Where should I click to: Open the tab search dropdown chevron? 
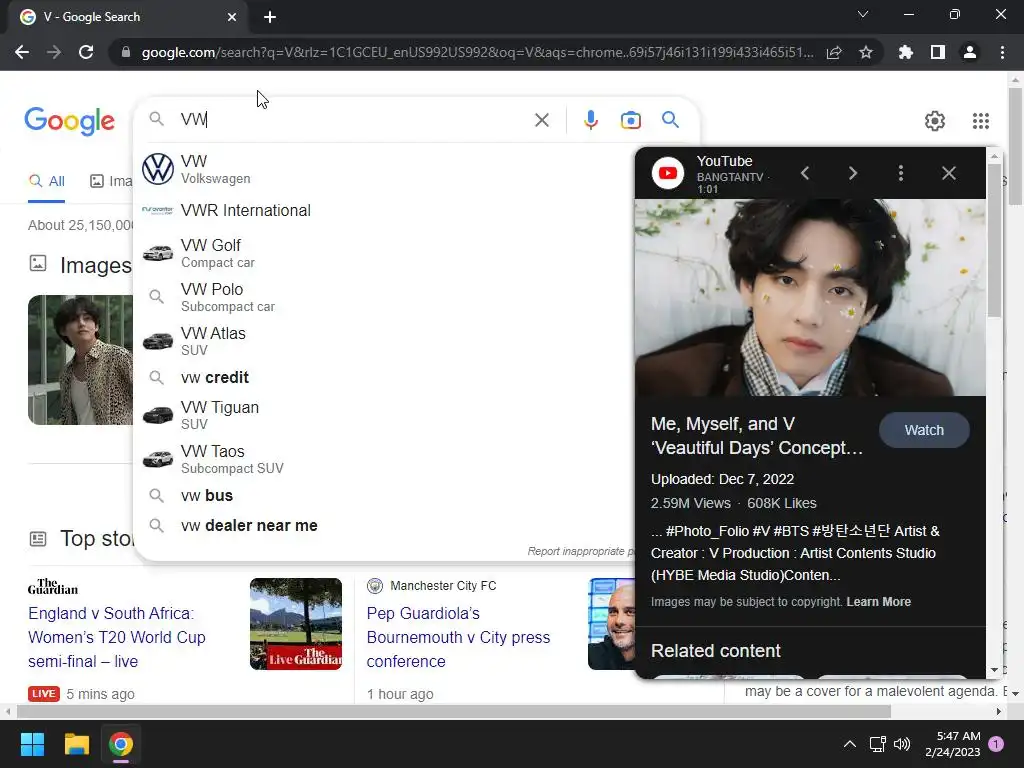(x=863, y=14)
